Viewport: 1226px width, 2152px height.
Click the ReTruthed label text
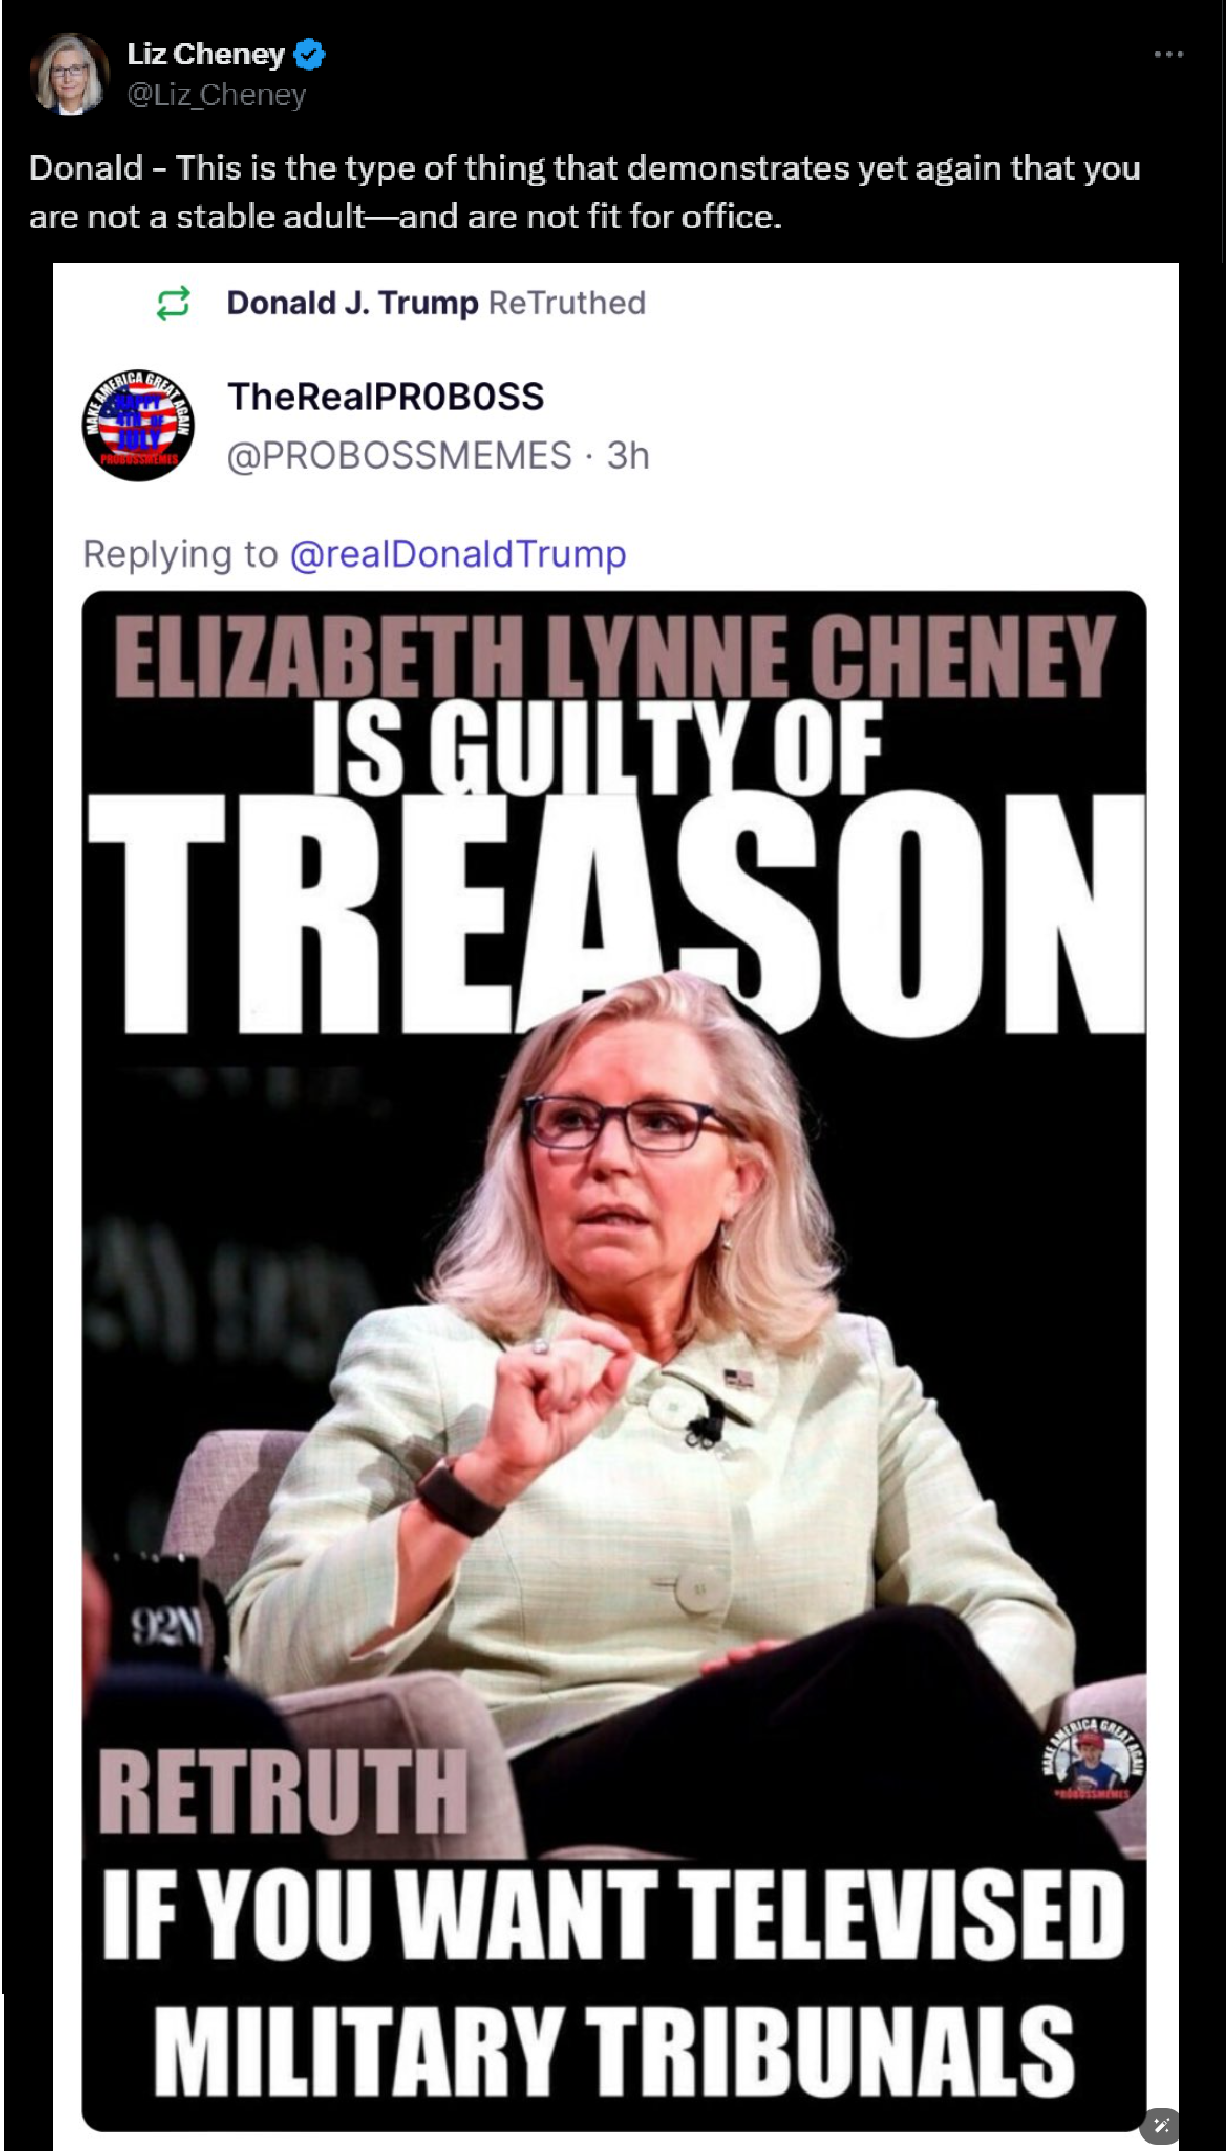coord(567,303)
